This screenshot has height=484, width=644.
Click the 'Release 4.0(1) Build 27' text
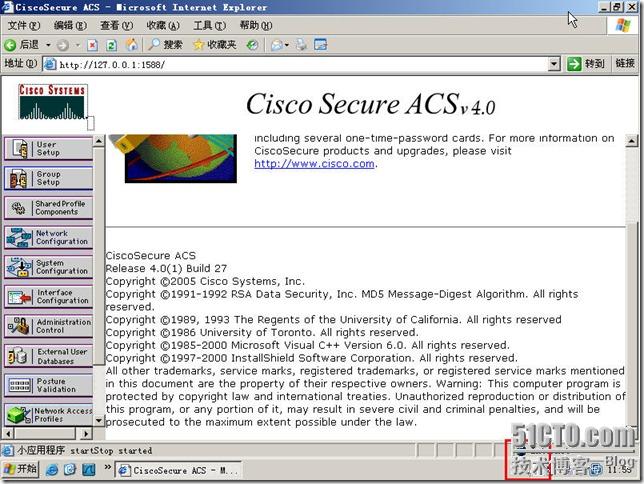point(166,268)
